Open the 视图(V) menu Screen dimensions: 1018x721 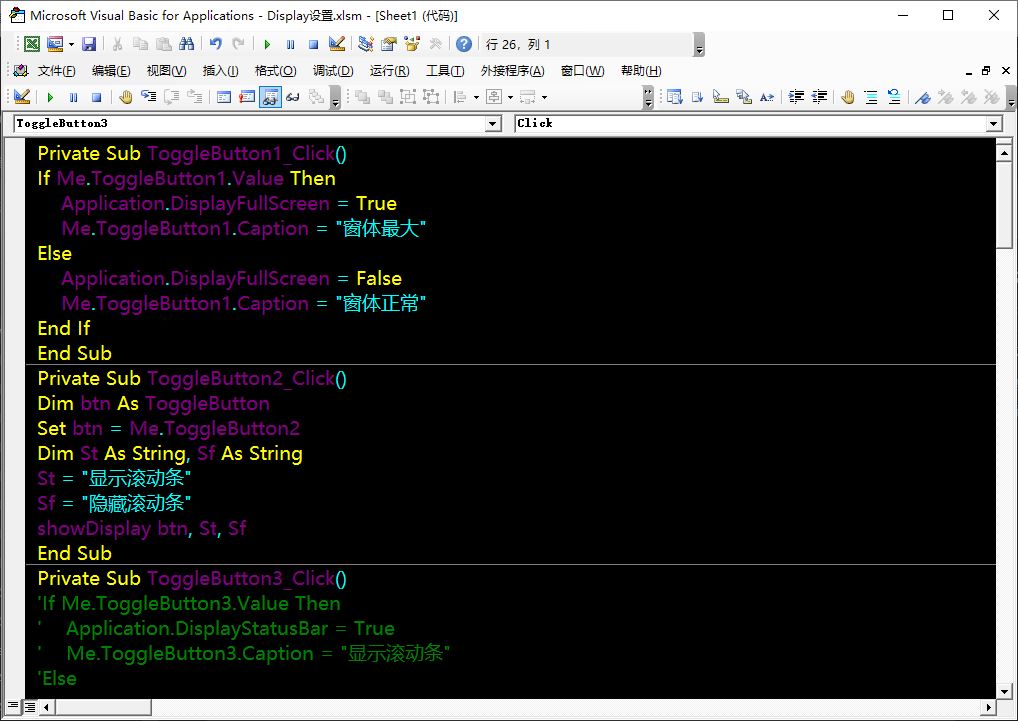166,71
